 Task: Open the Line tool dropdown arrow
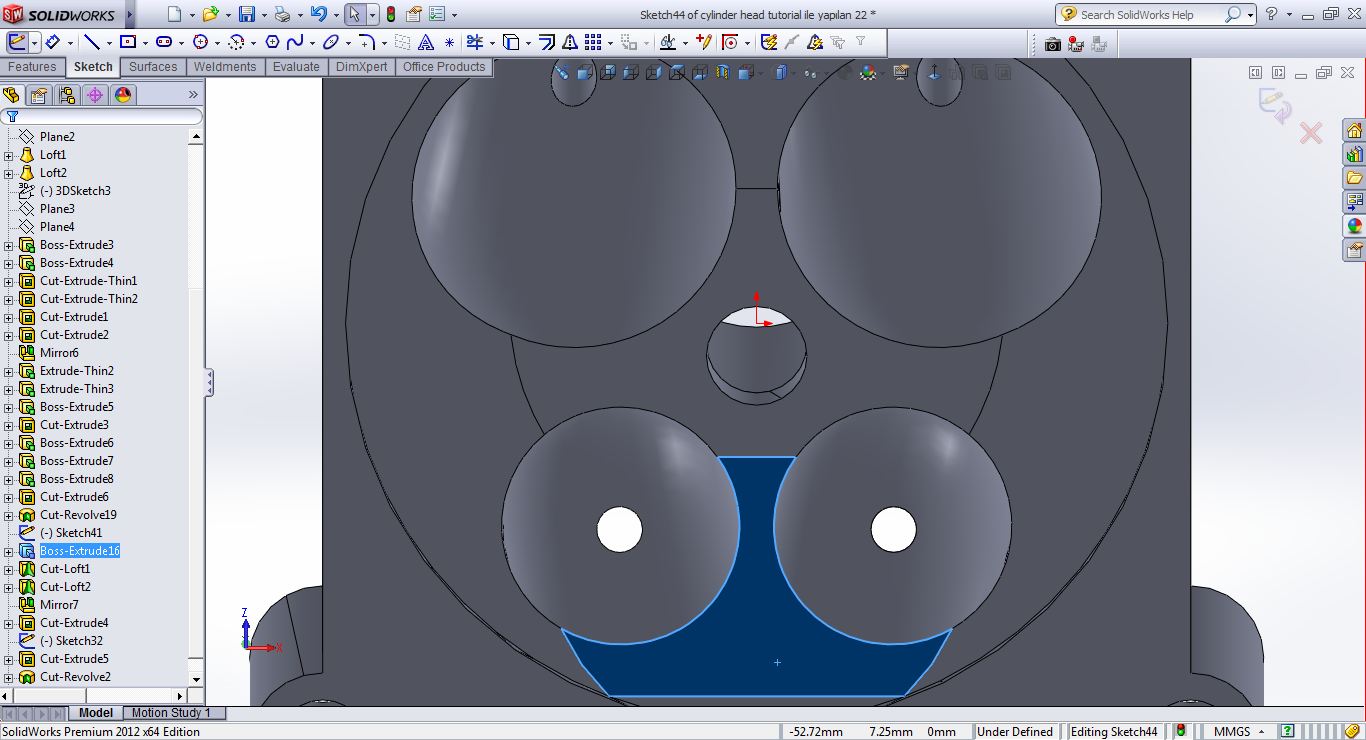point(109,43)
